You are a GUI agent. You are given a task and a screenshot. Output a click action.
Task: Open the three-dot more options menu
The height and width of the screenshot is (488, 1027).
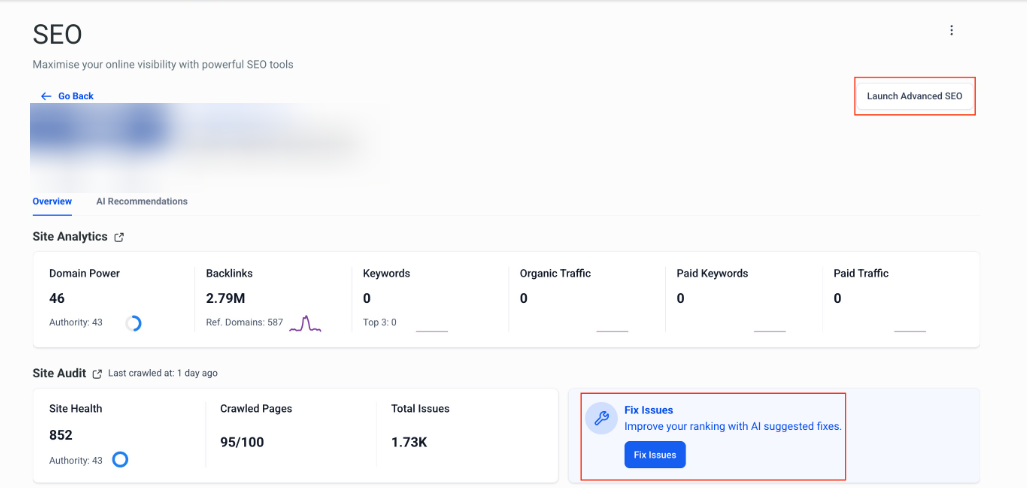[x=951, y=31]
